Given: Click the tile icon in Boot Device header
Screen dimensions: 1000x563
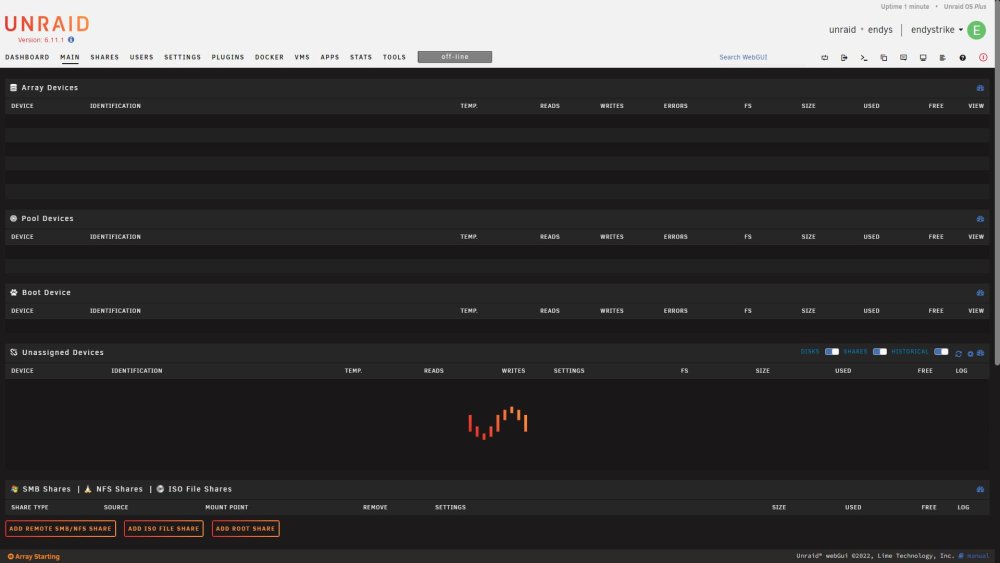Looking at the screenshot, I should tap(980, 293).
